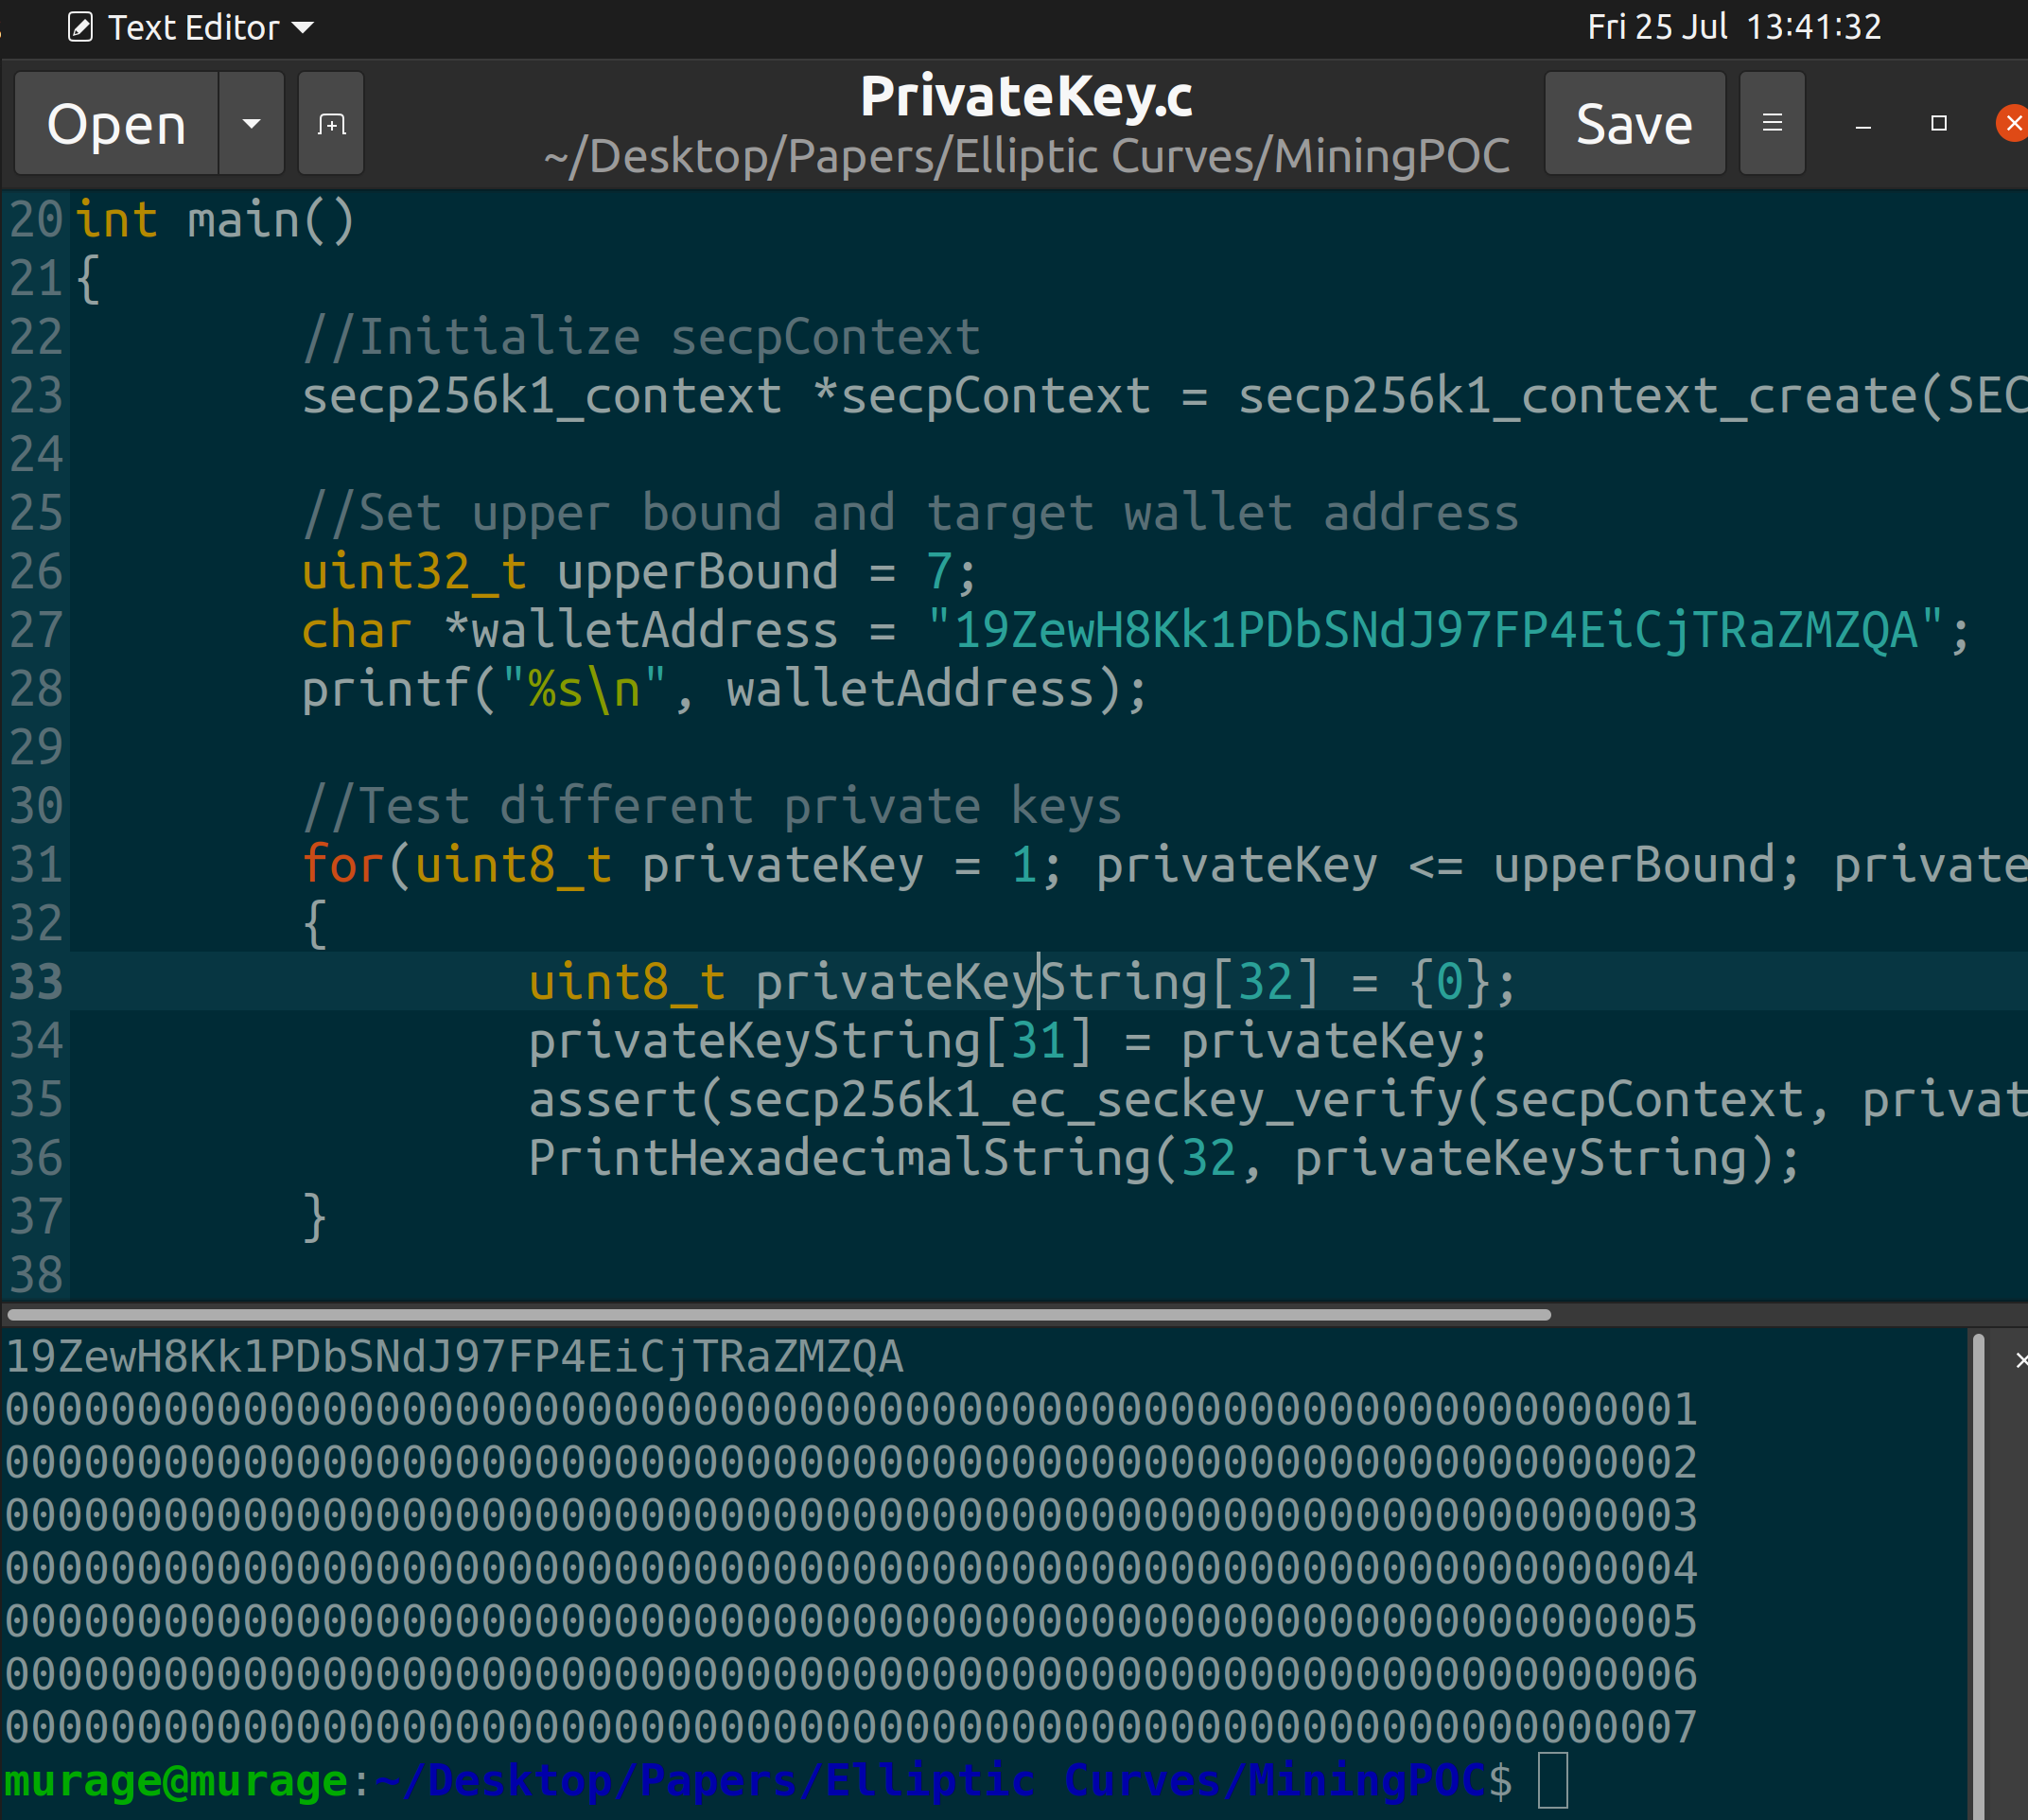
Task: Click the terminal prompt cursor box
Action: 1551,1780
